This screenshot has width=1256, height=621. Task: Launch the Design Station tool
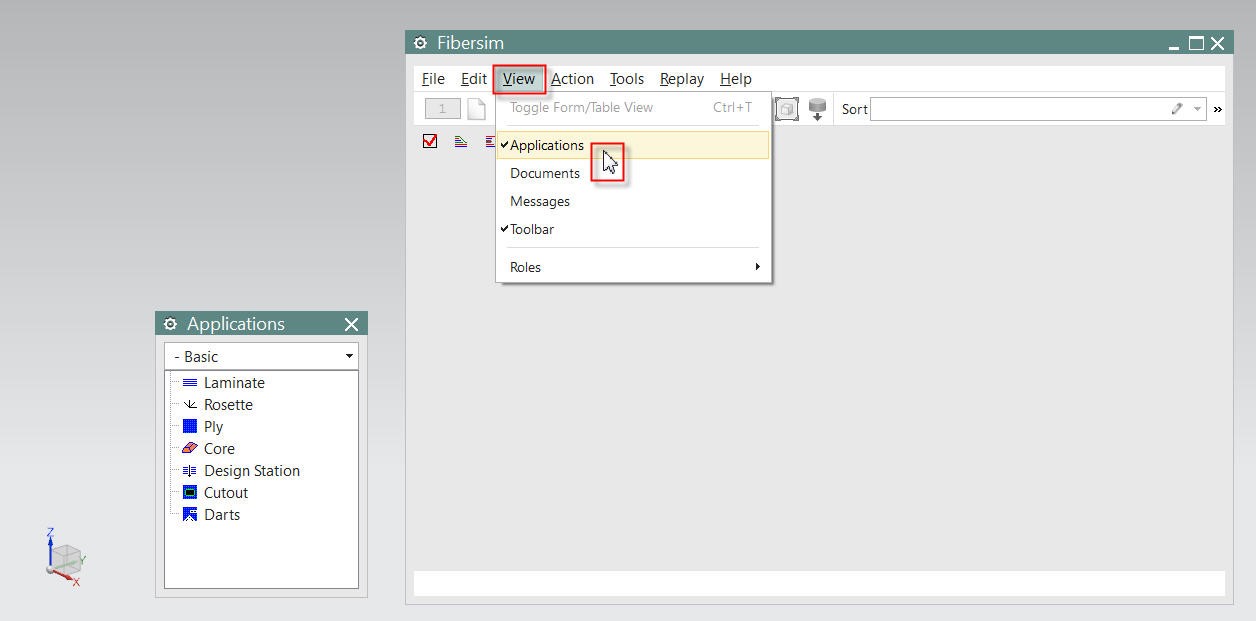tap(251, 470)
